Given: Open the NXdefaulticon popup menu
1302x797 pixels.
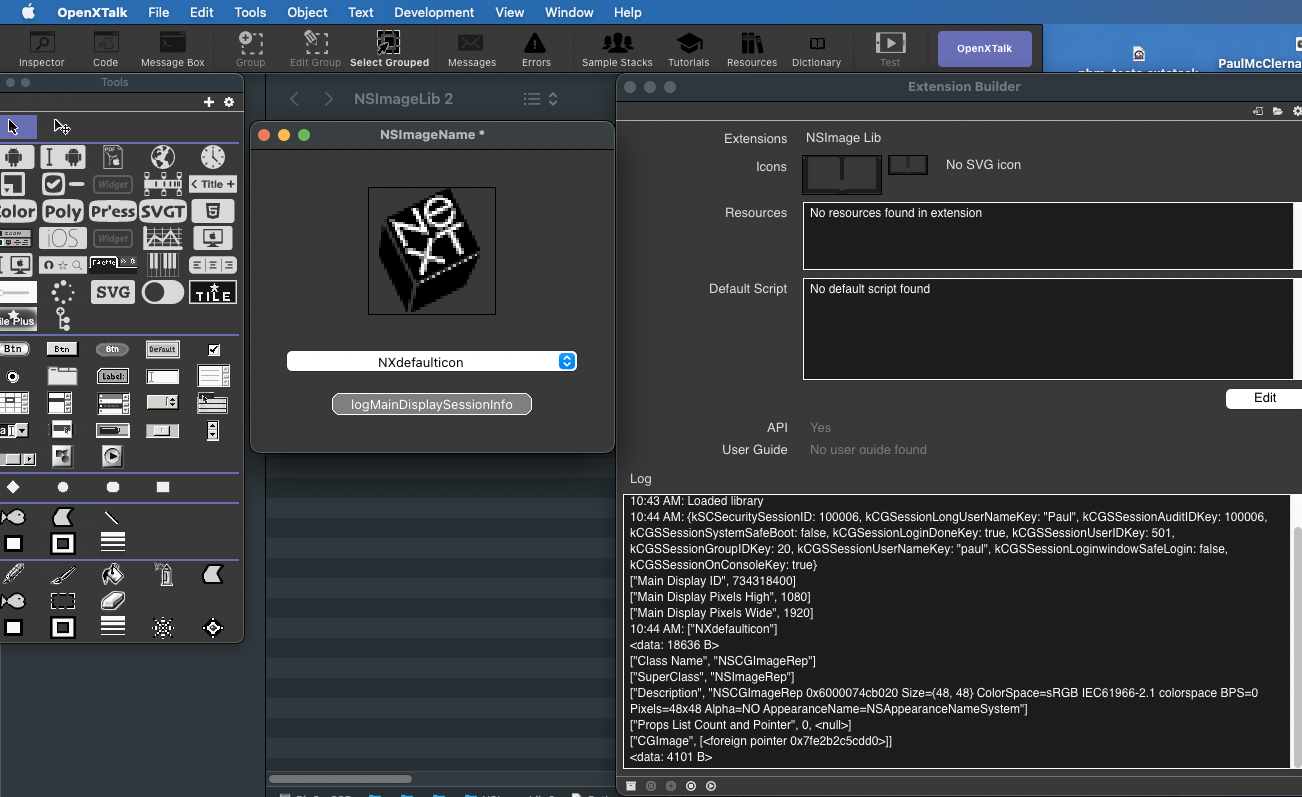Looking at the screenshot, I should click(x=431, y=361).
